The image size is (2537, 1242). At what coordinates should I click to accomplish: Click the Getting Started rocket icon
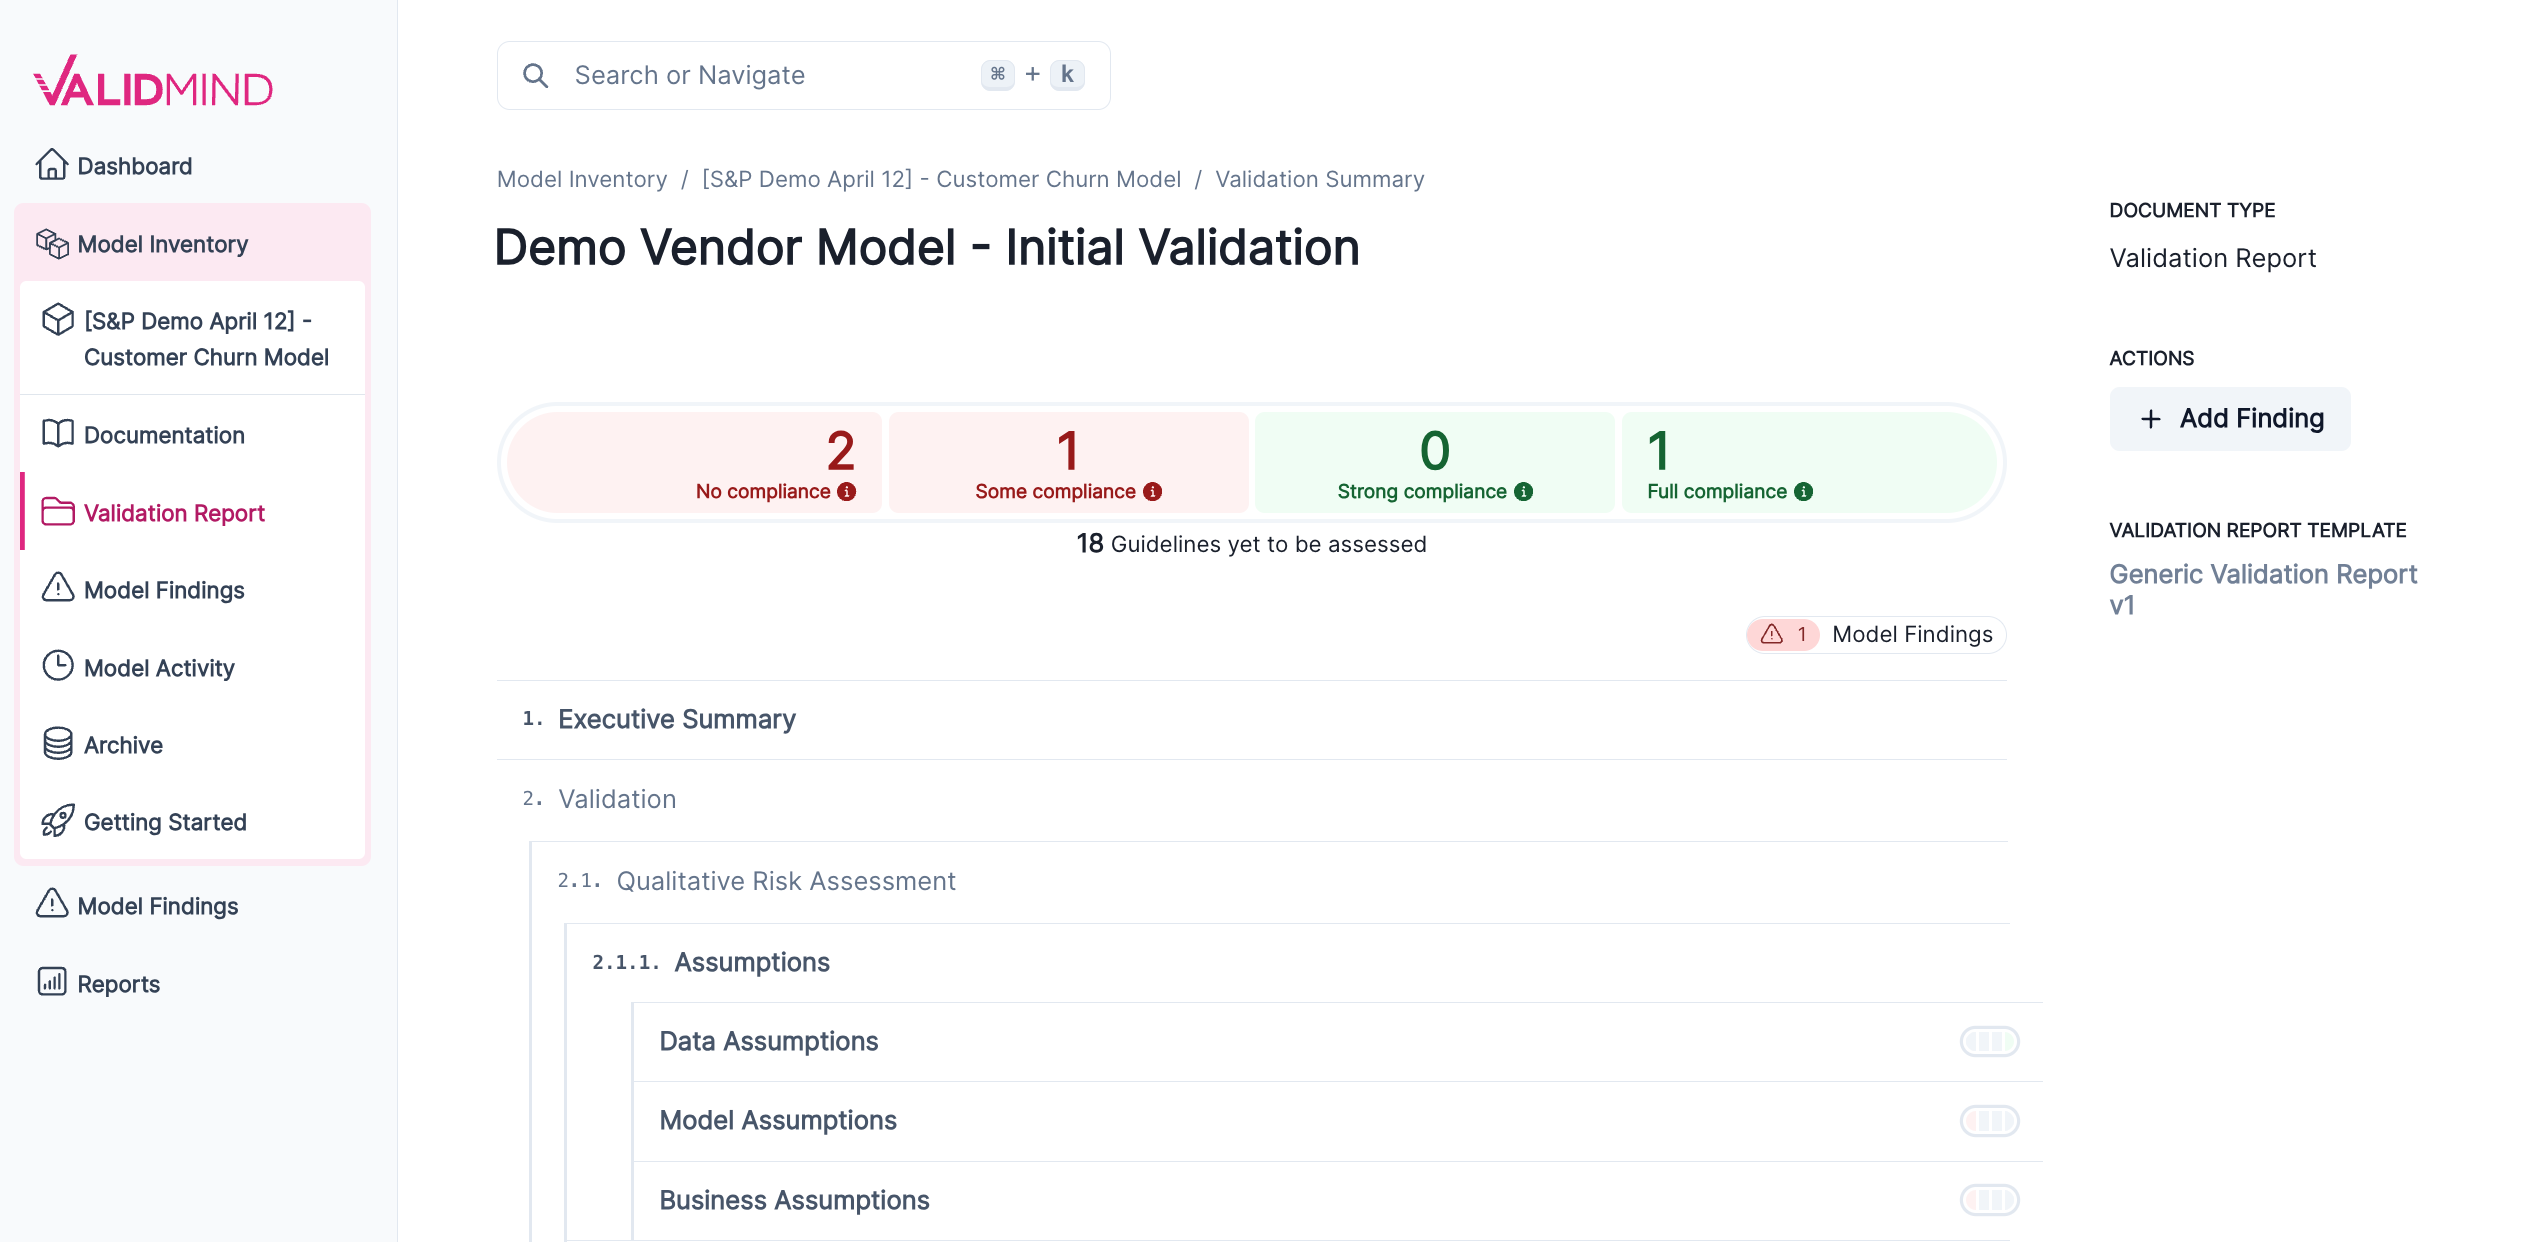pos(57,821)
